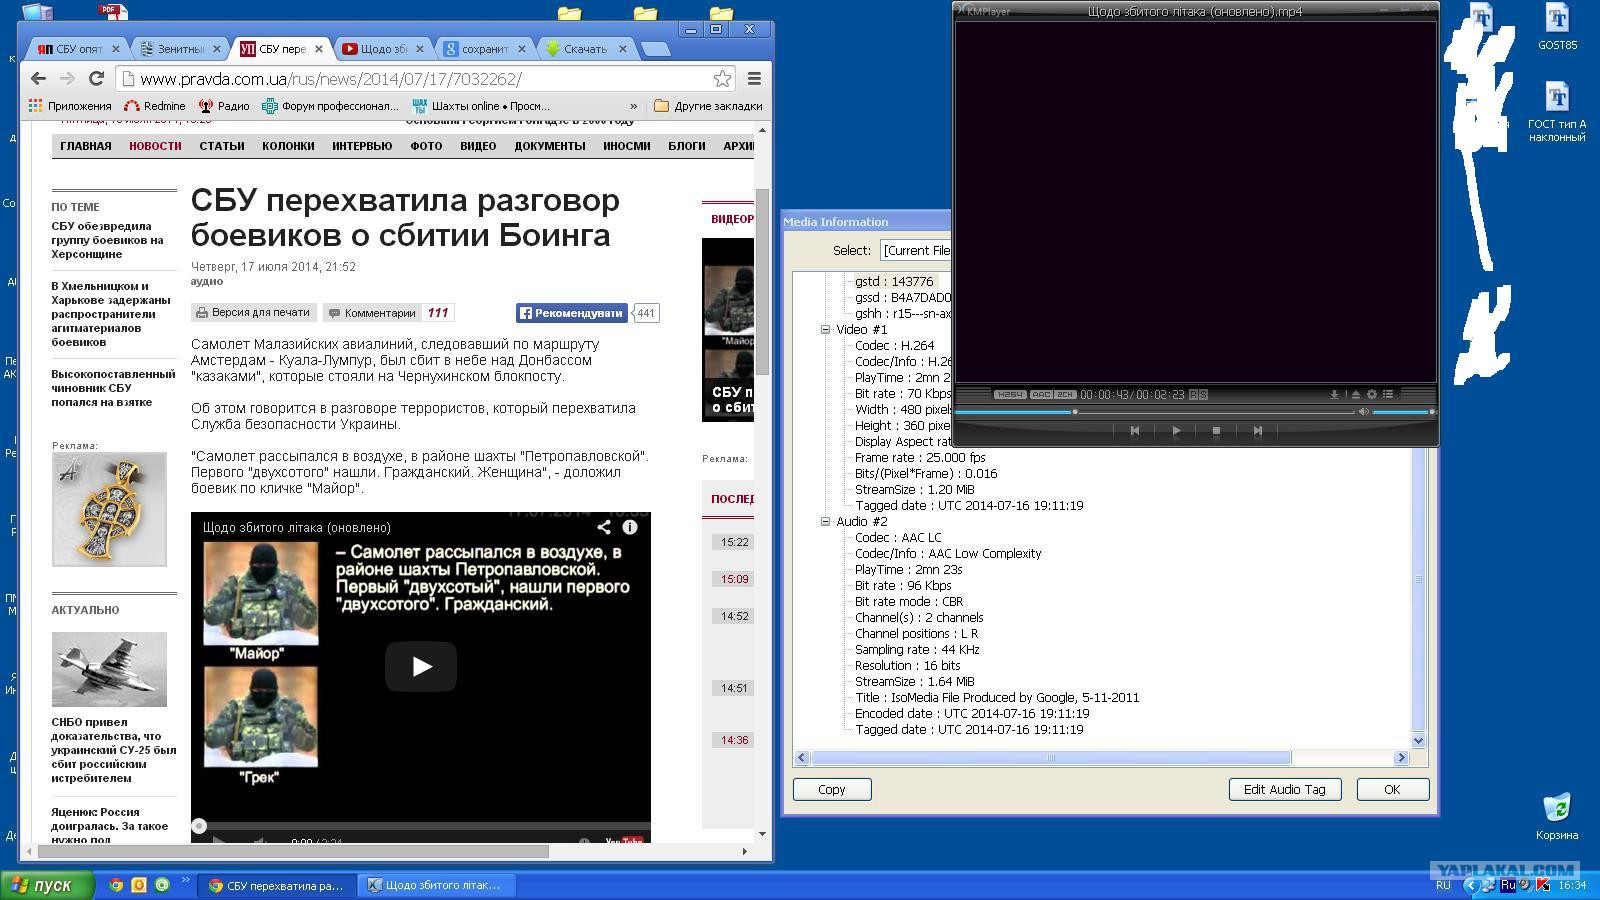Reload the pravda.com.ua page
This screenshot has height=900, width=1600.
tap(96, 79)
